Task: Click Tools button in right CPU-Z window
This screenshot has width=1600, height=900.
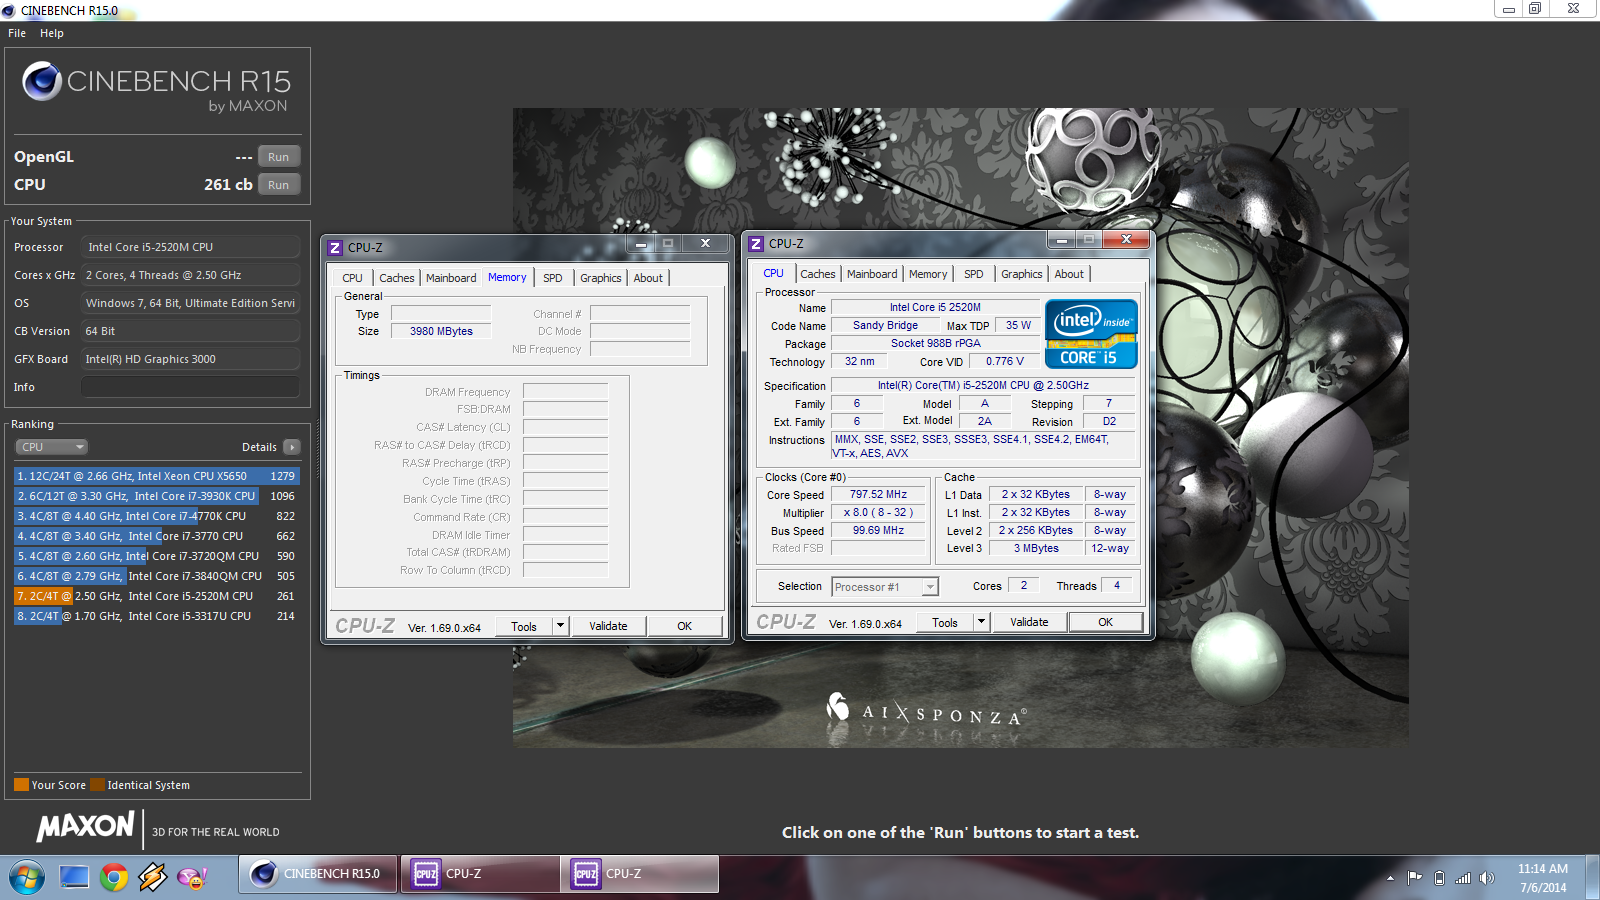Action: [945, 622]
